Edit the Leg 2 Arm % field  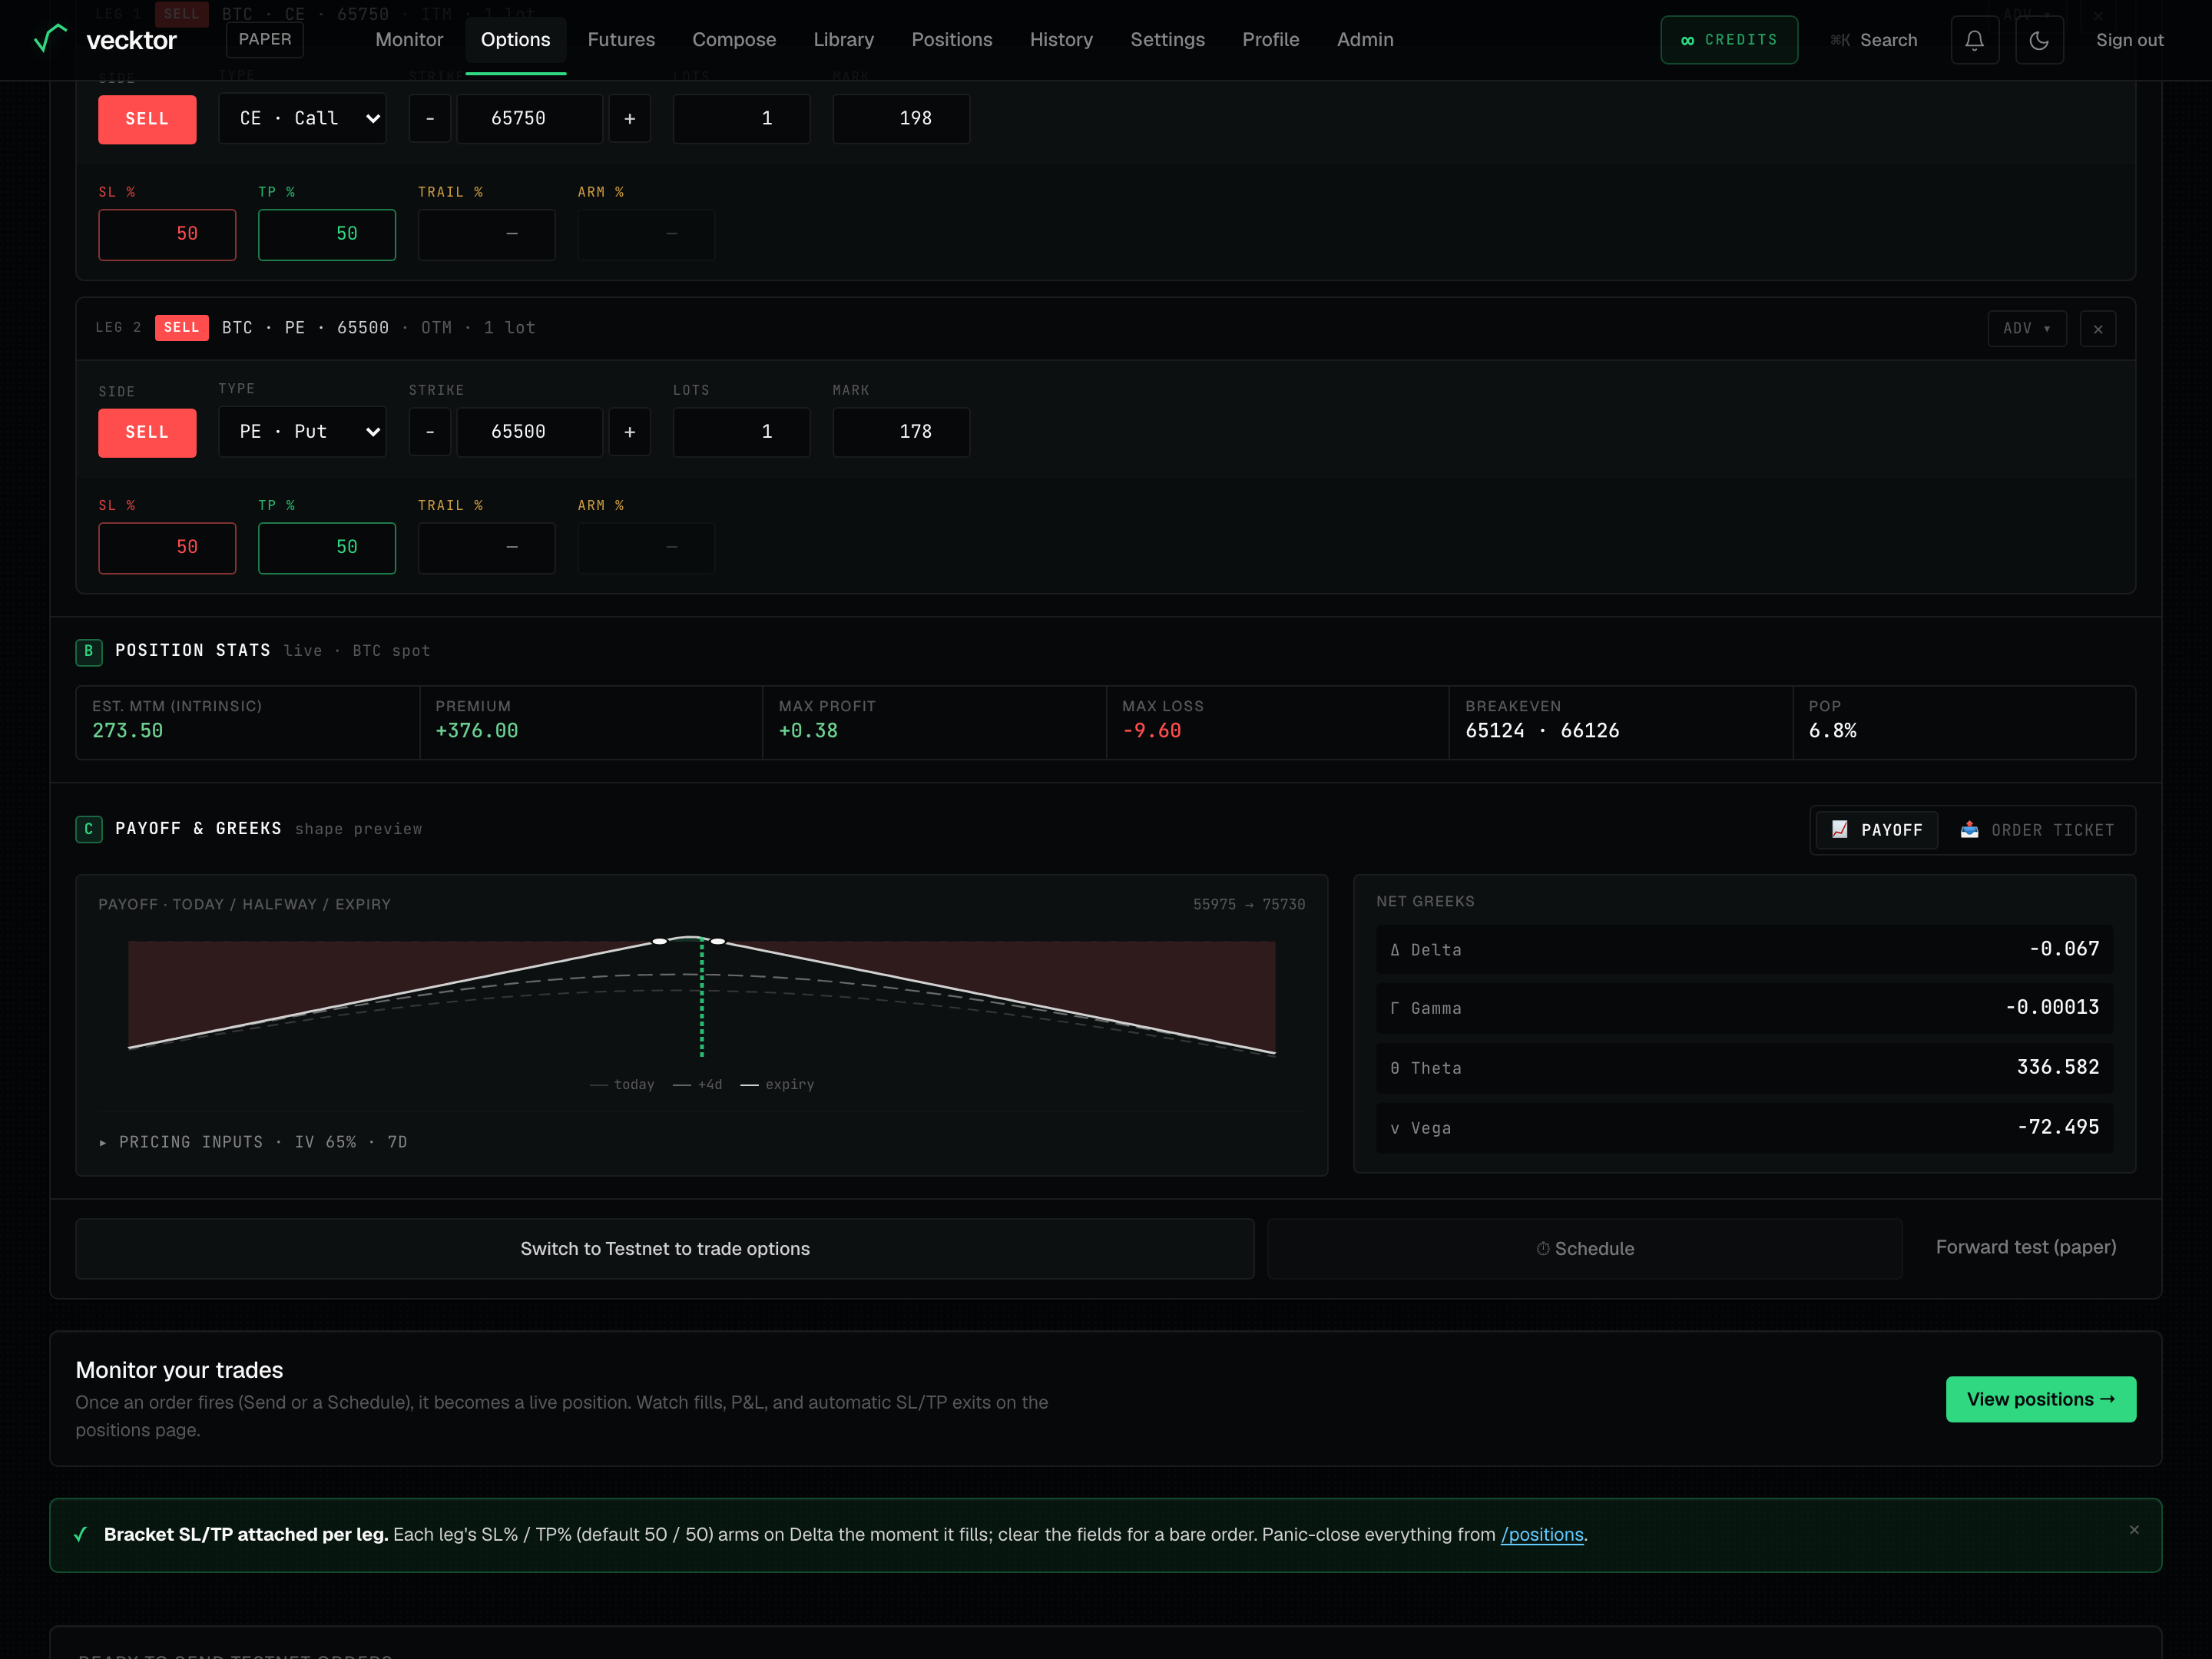tap(646, 548)
